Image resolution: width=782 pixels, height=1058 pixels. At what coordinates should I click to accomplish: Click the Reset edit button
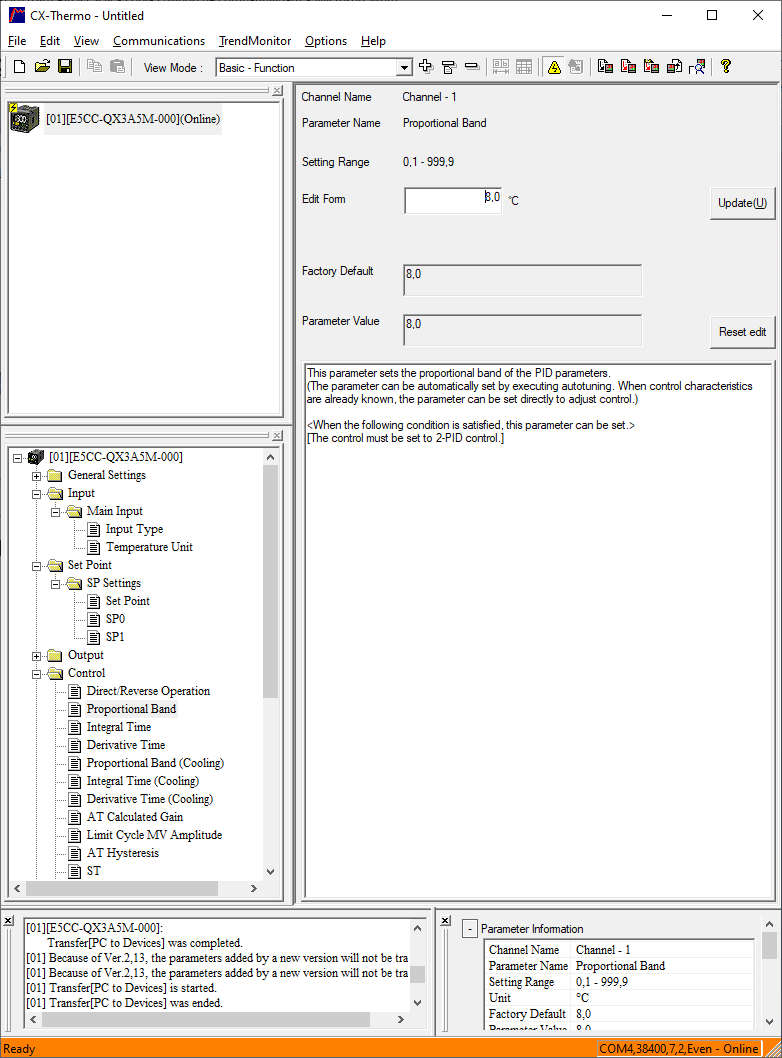pos(742,332)
